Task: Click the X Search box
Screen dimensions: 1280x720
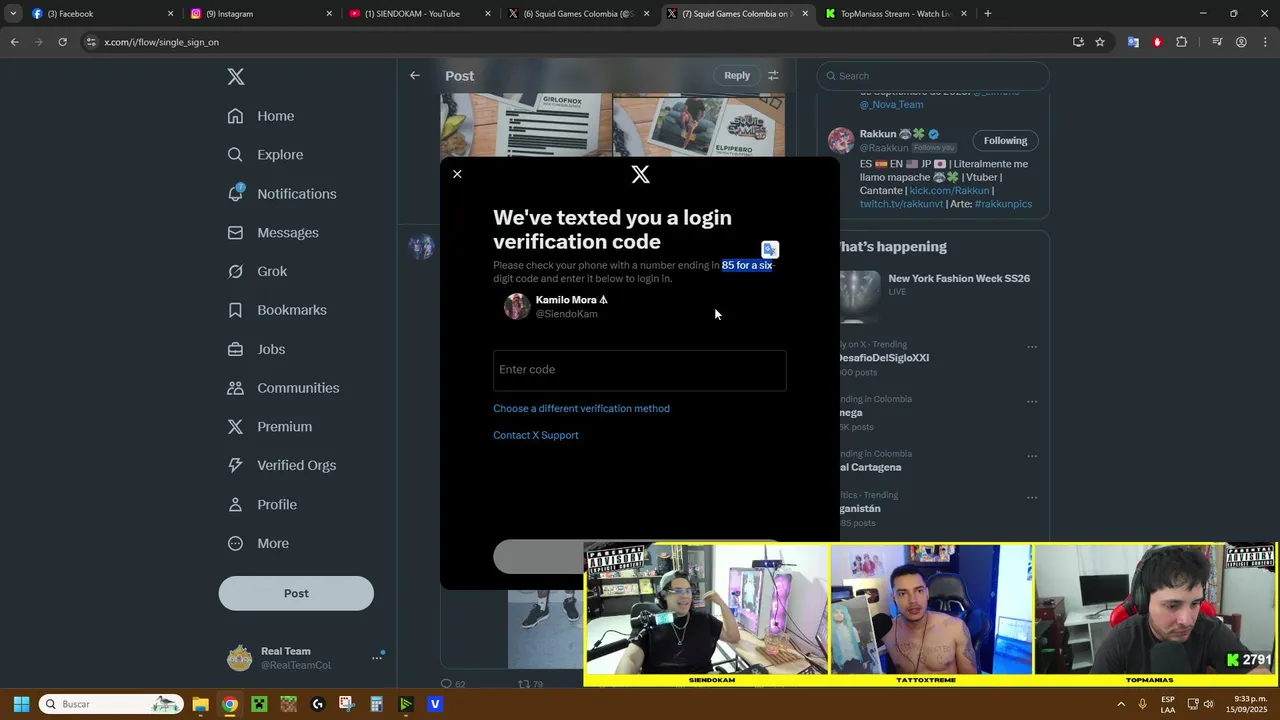Action: (933, 76)
